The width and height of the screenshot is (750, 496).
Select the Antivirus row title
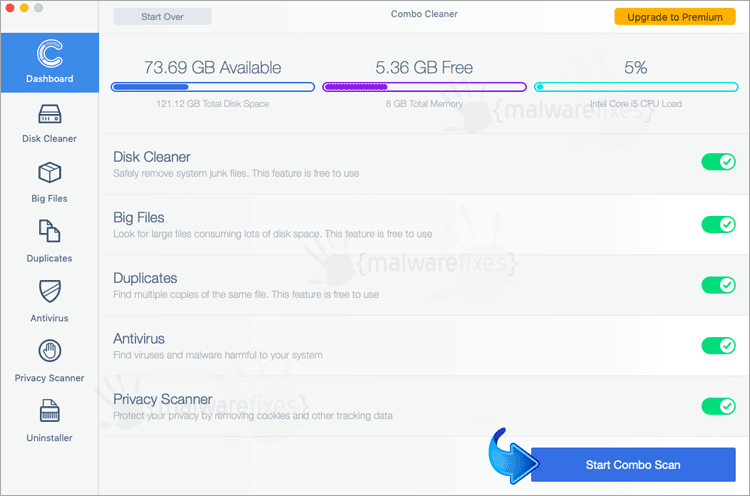(139, 339)
